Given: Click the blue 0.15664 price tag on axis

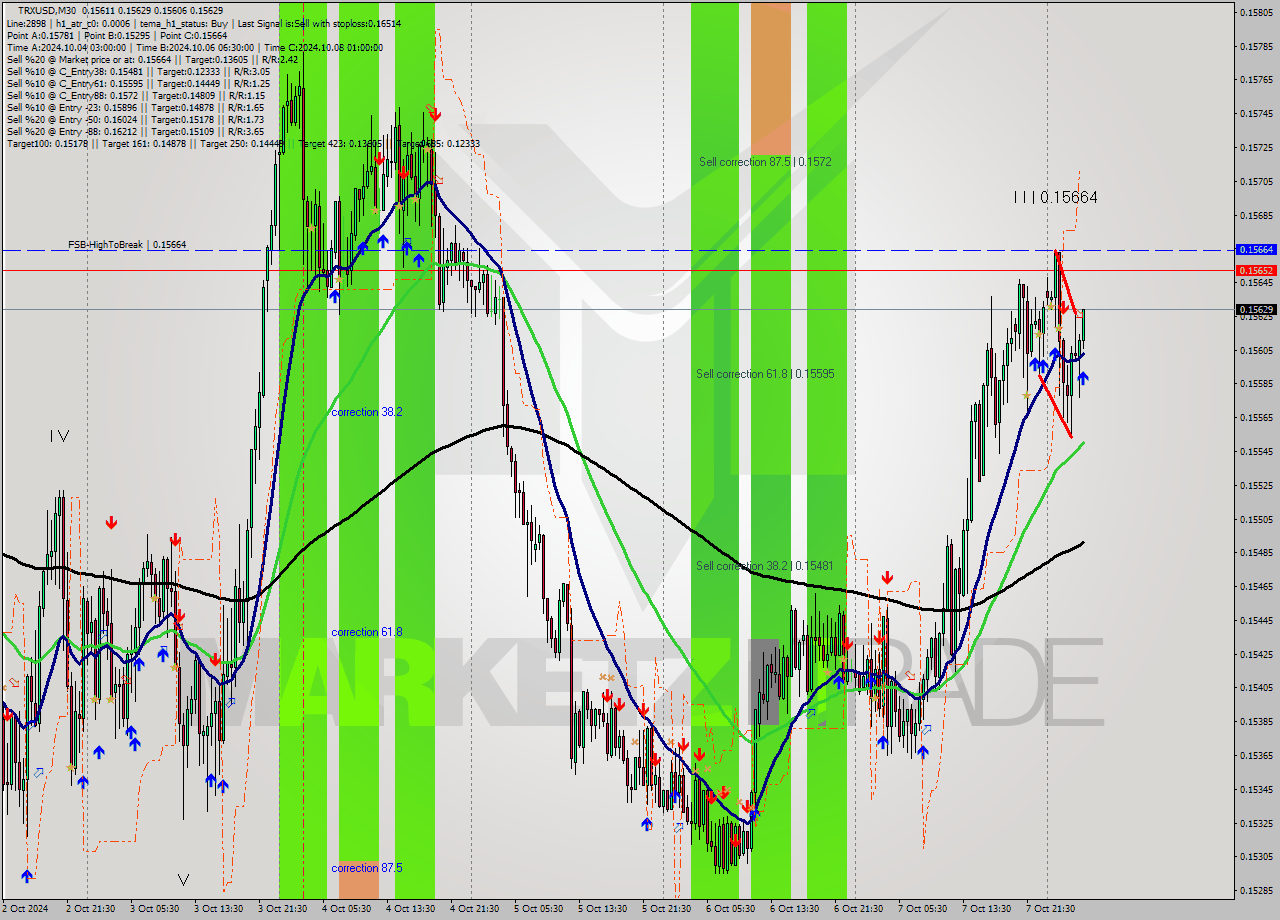Looking at the screenshot, I should (1256, 249).
